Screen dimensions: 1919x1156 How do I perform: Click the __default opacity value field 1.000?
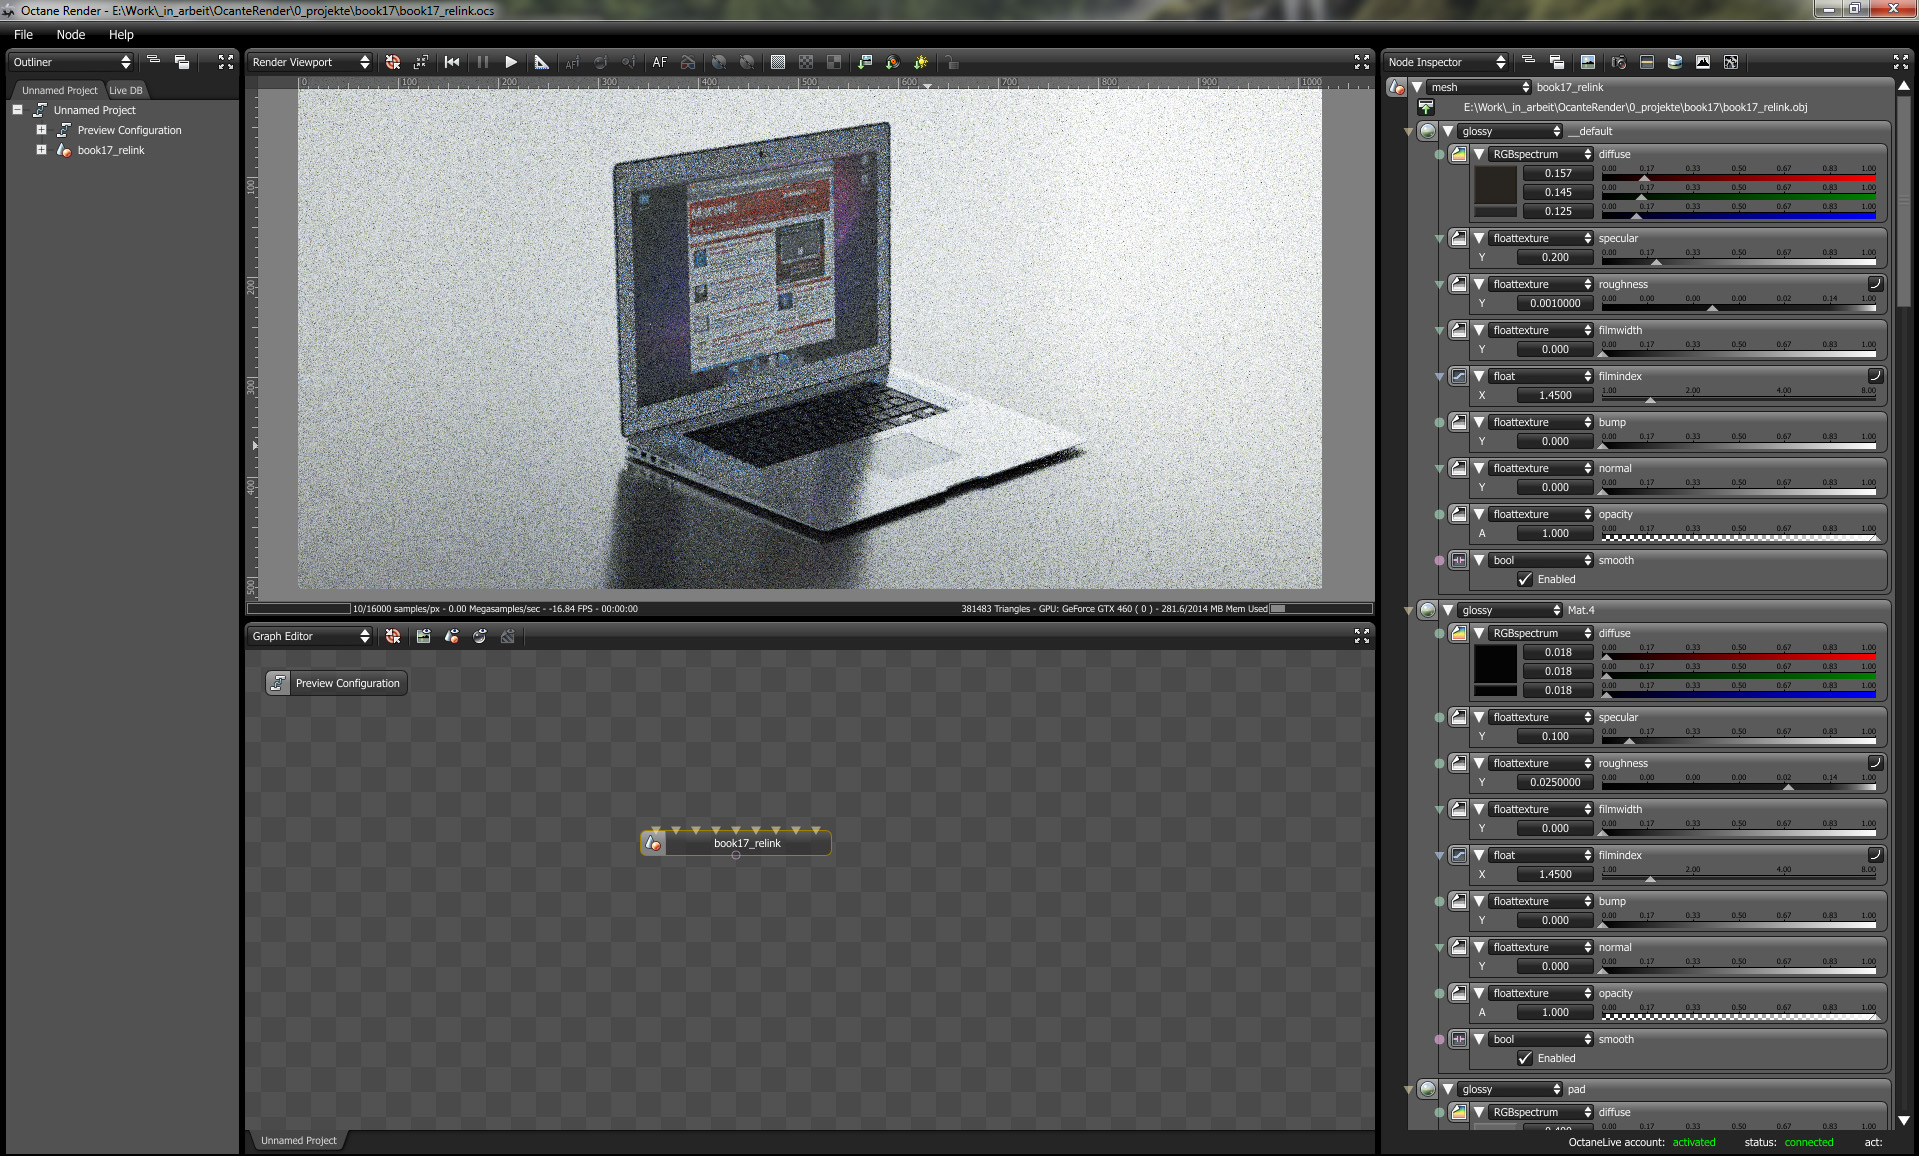click(1555, 533)
